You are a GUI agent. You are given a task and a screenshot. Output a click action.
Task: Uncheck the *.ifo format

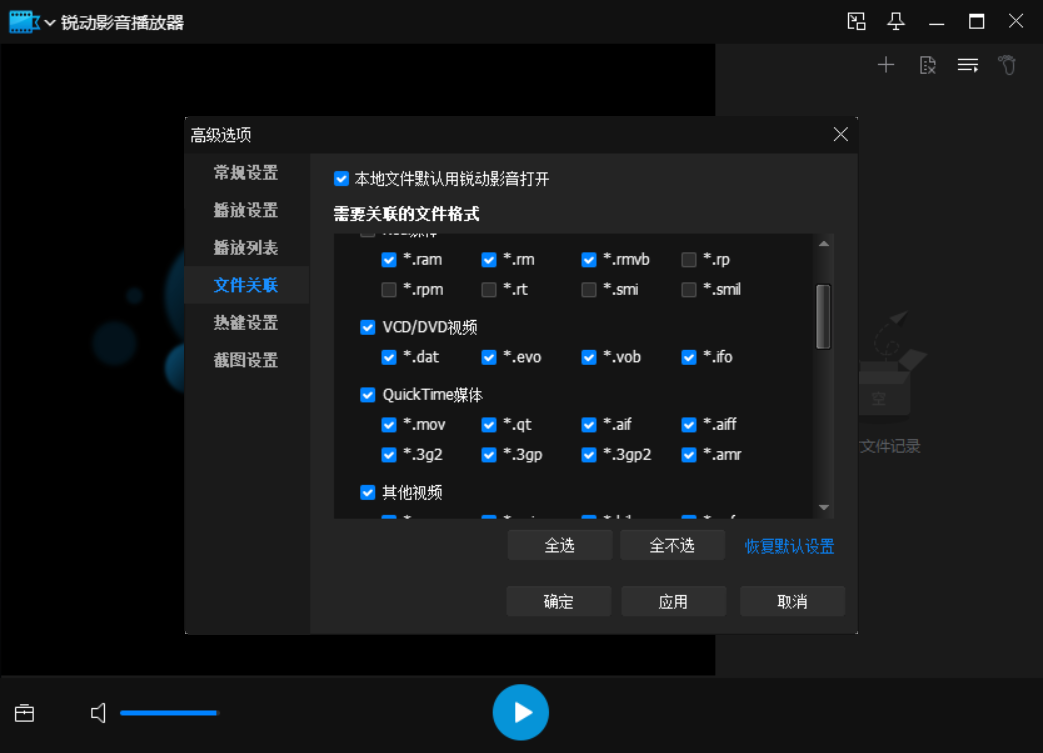[689, 357]
